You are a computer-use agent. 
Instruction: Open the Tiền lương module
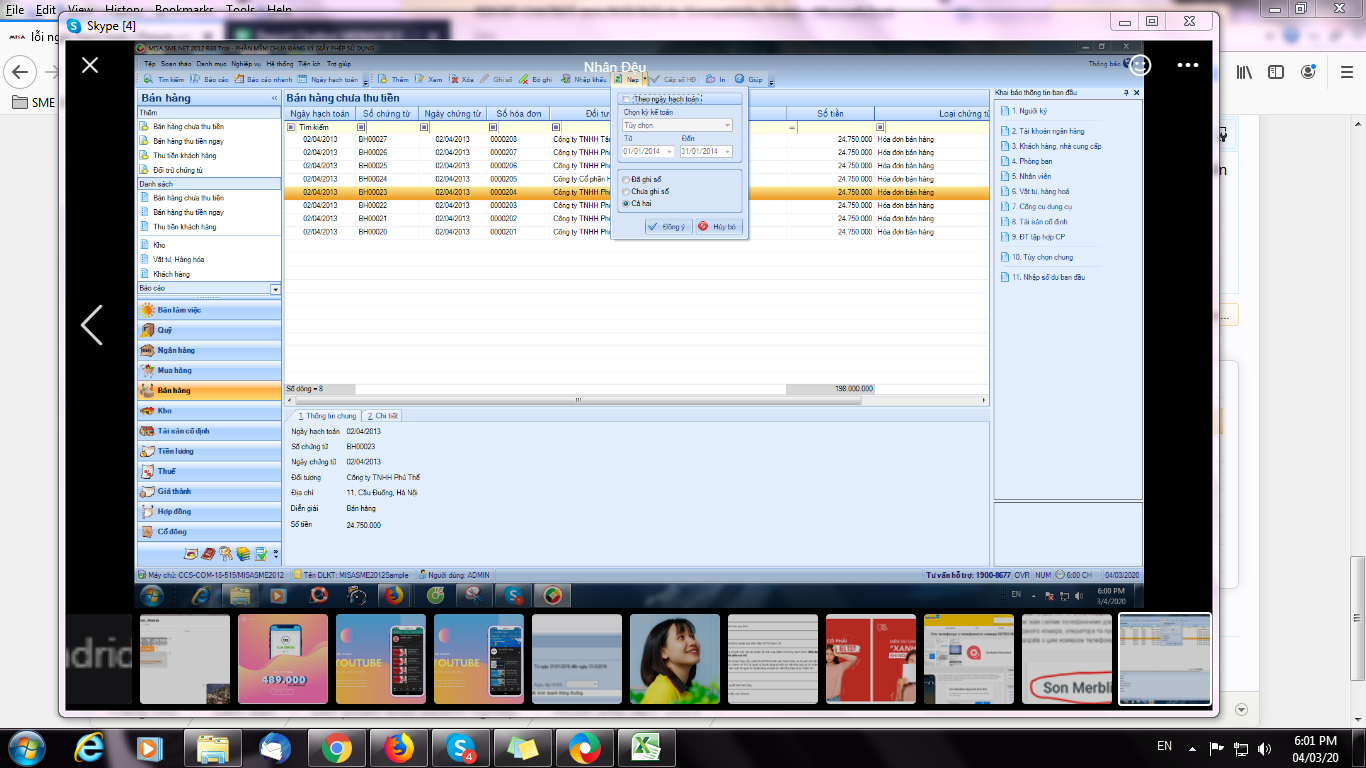click(209, 451)
